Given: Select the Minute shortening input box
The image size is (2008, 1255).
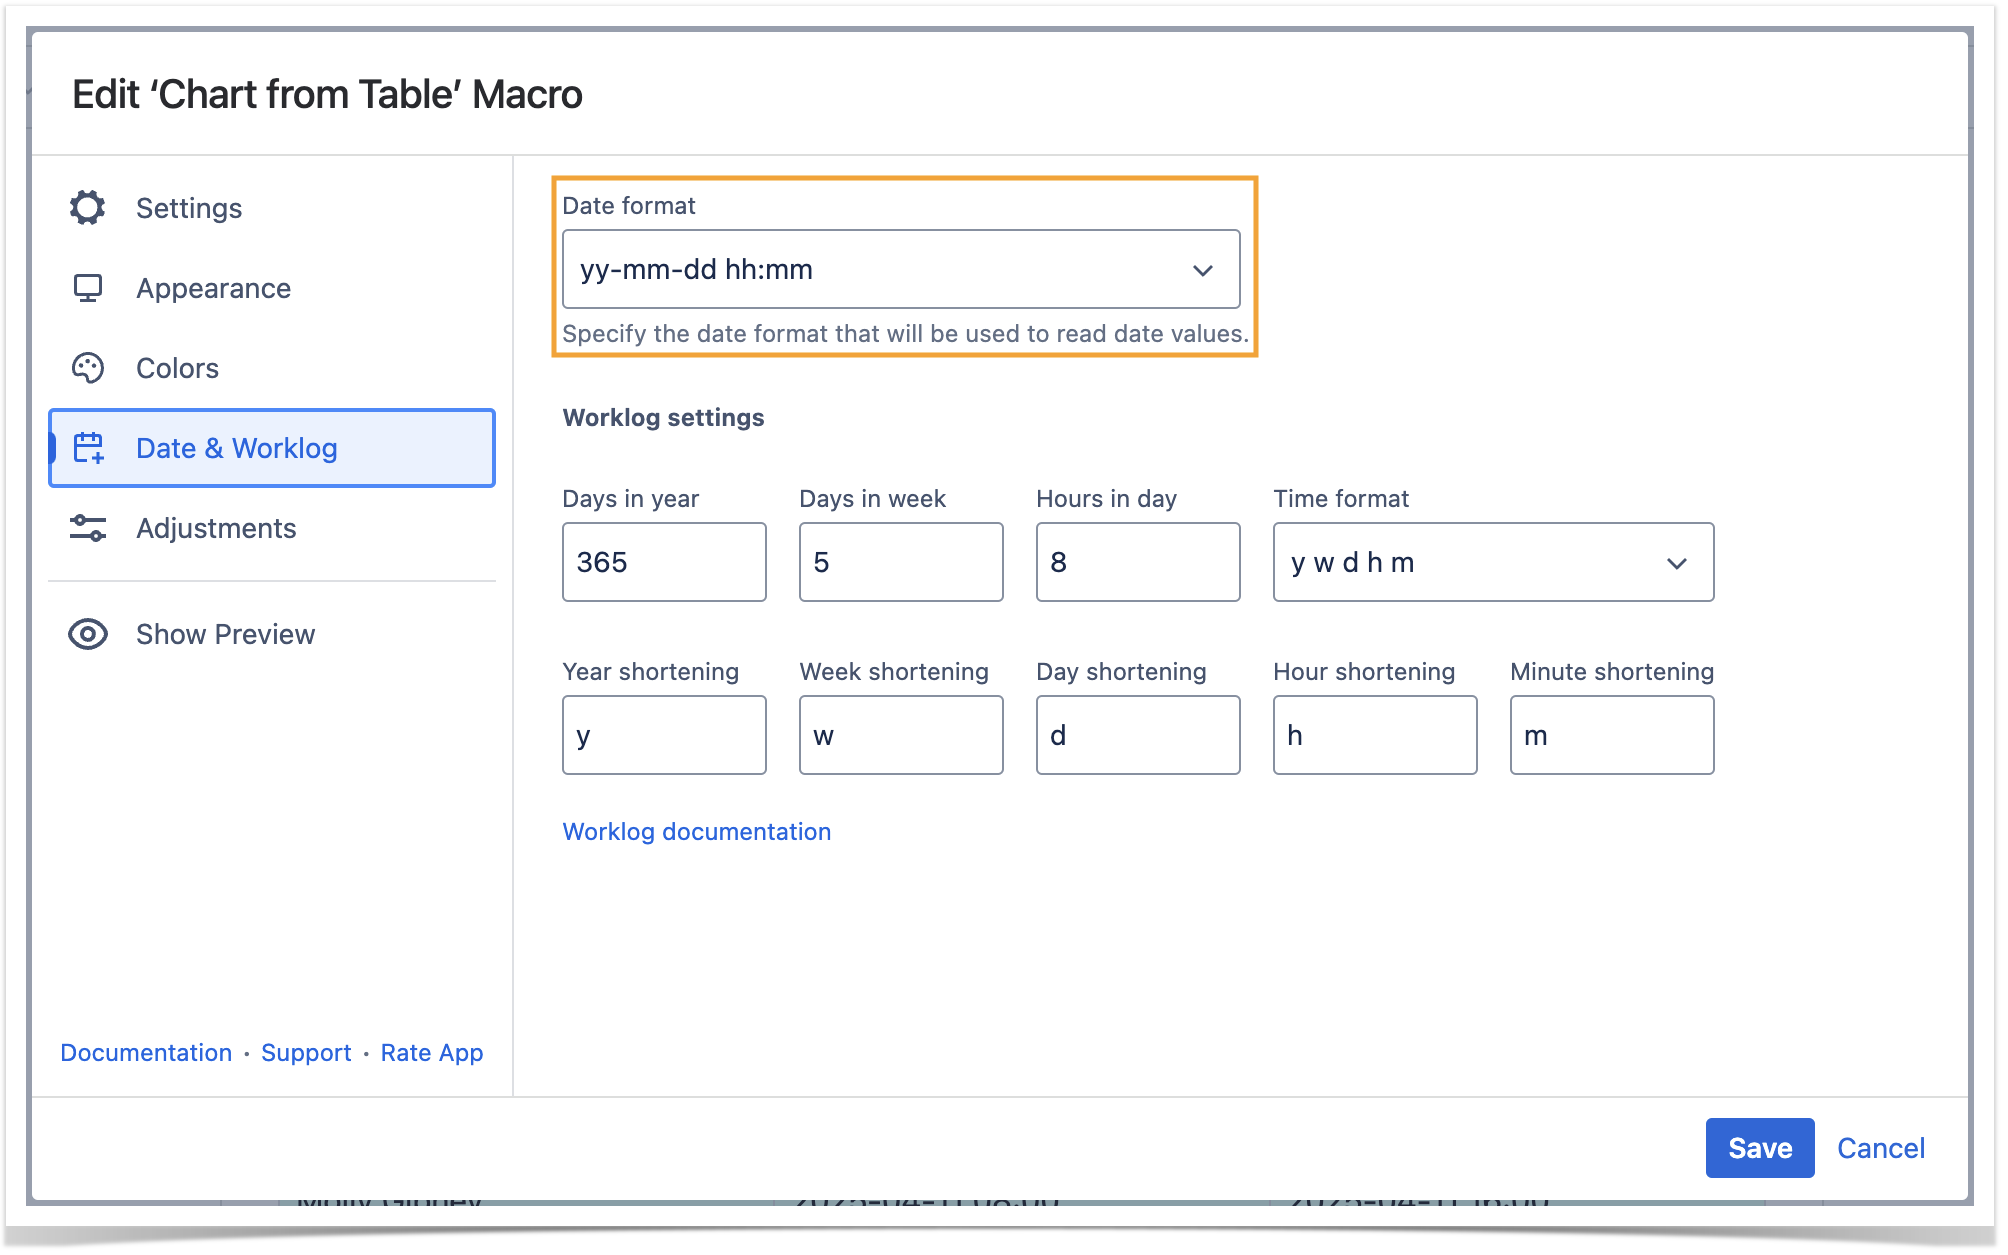Looking at the screenshot, I should (1611, 735).
